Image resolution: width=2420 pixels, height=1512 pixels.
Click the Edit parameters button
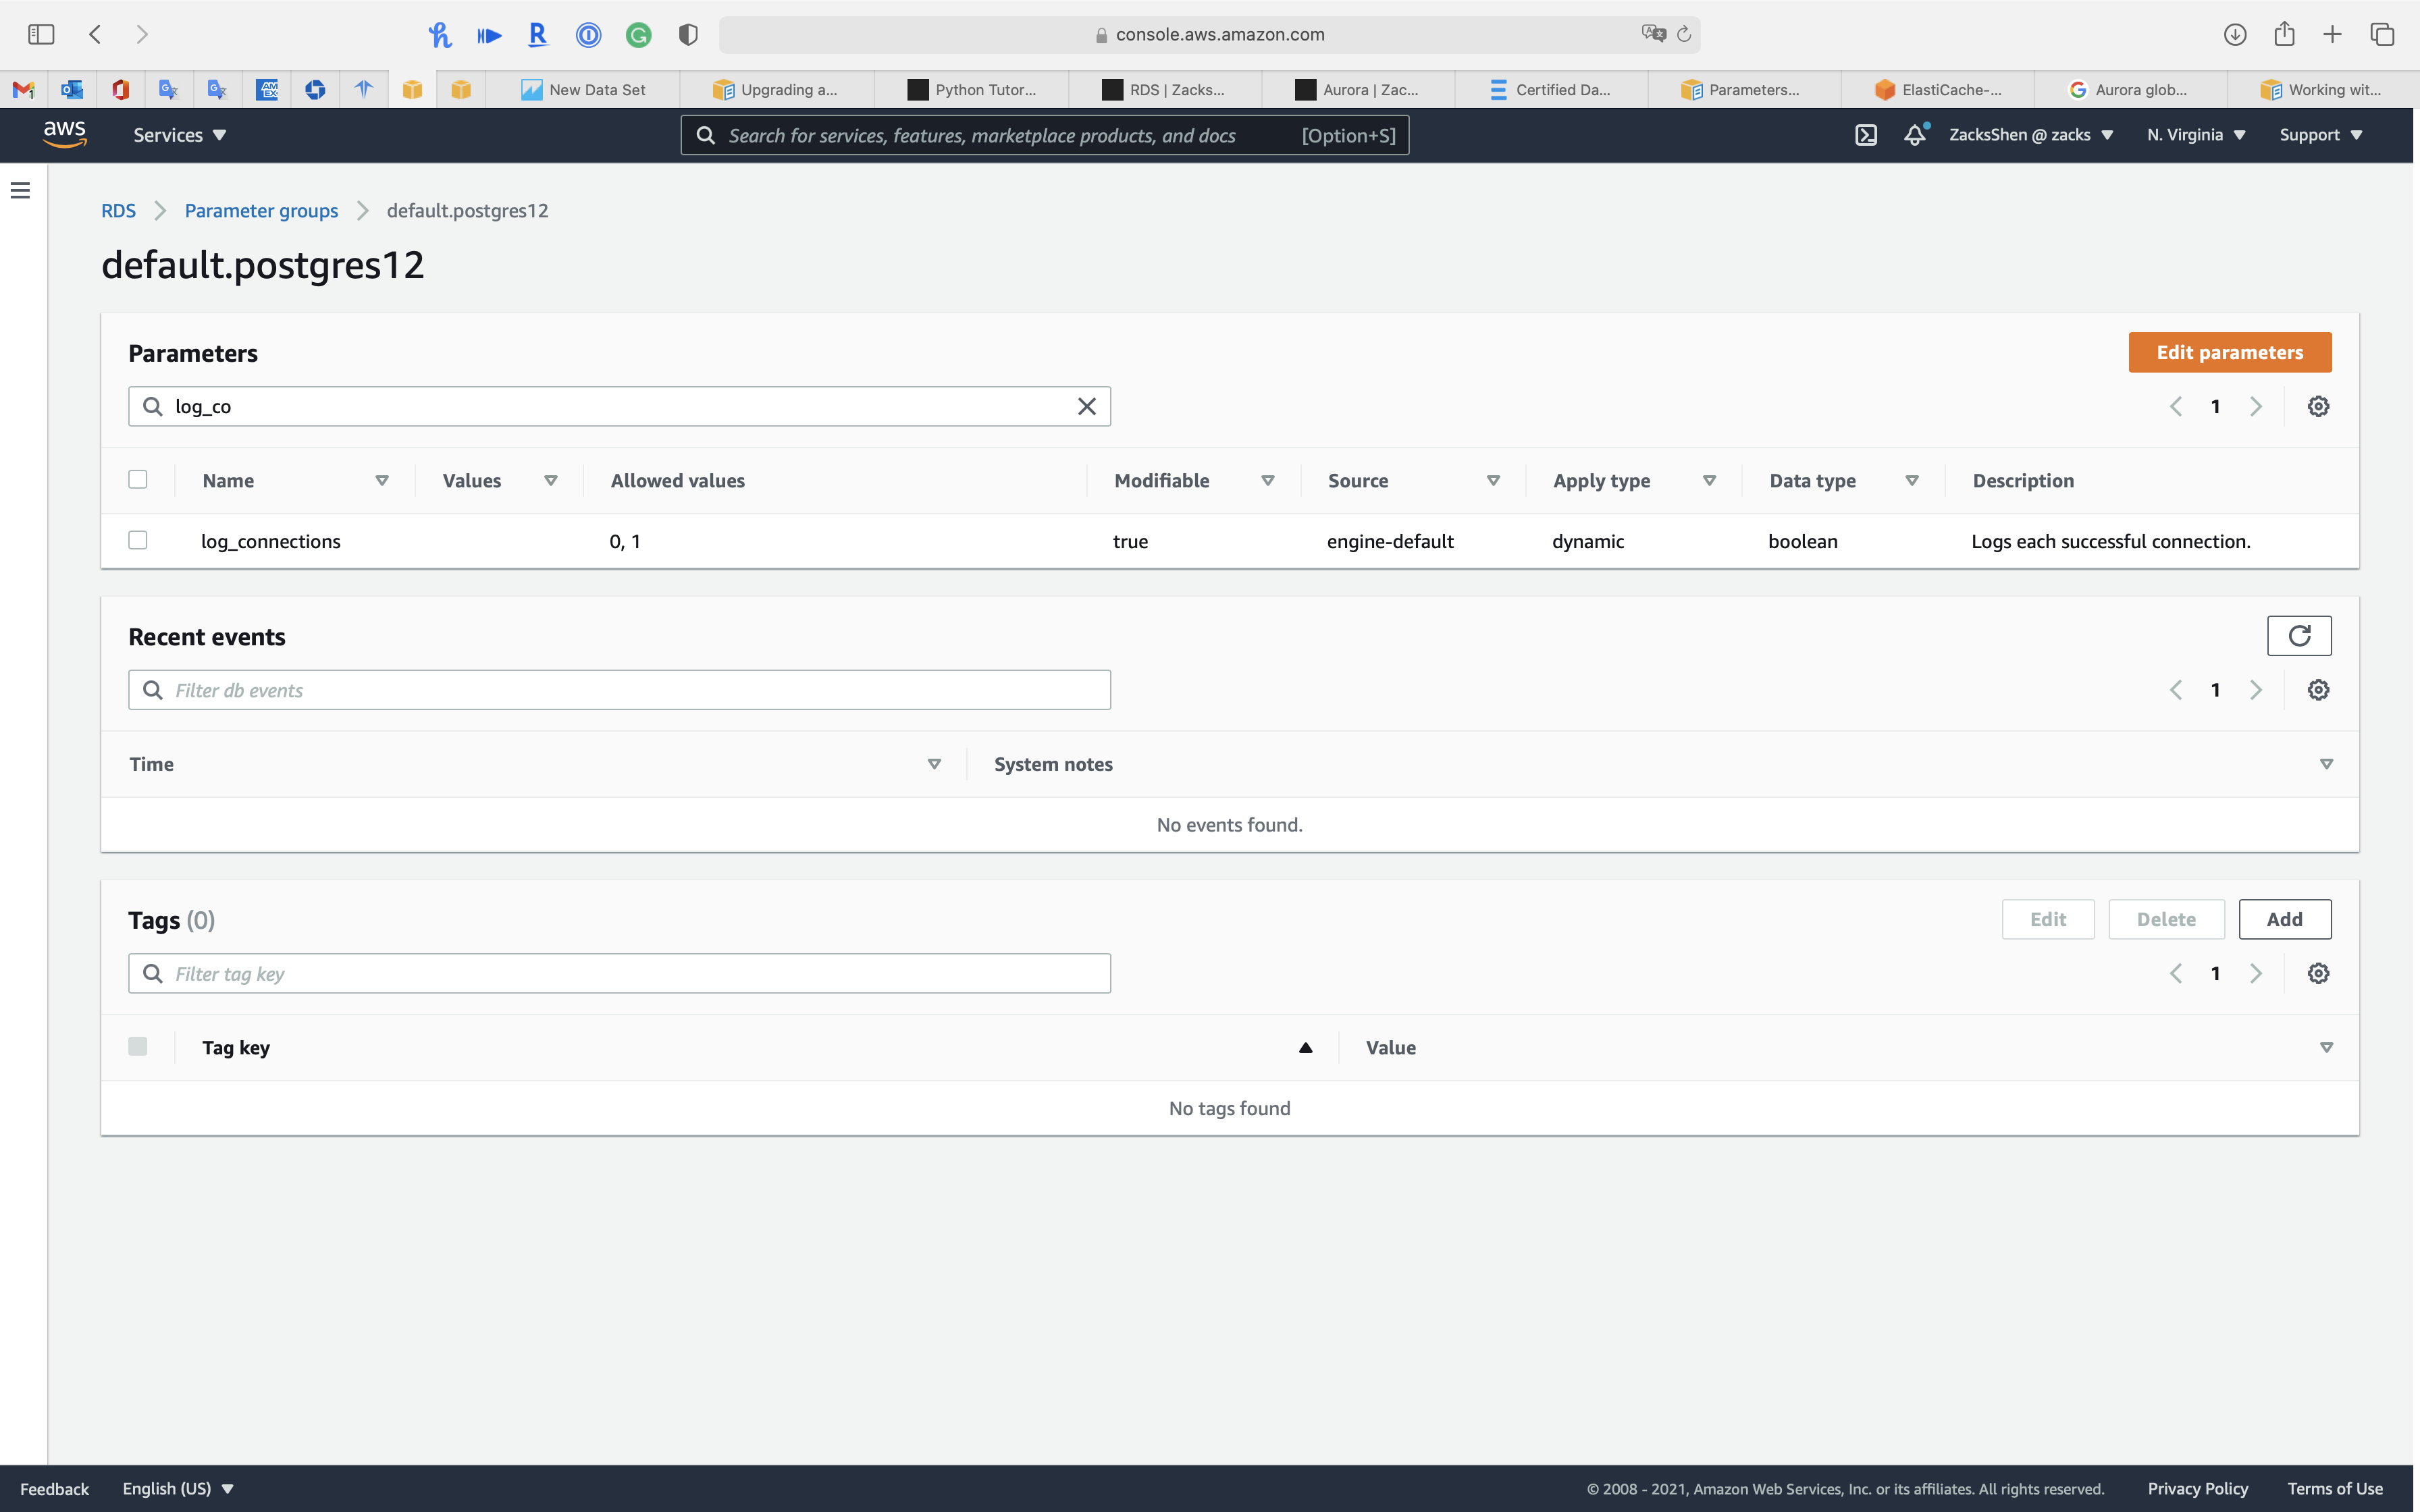pos(2229,352)
